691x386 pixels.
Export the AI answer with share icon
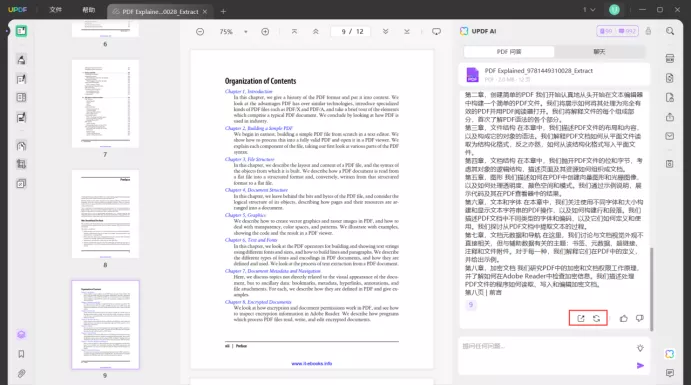pos(581,318)
